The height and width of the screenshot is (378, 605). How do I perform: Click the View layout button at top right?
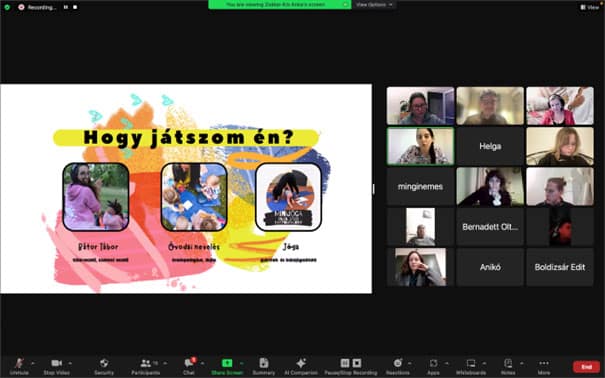pos(590,7)
